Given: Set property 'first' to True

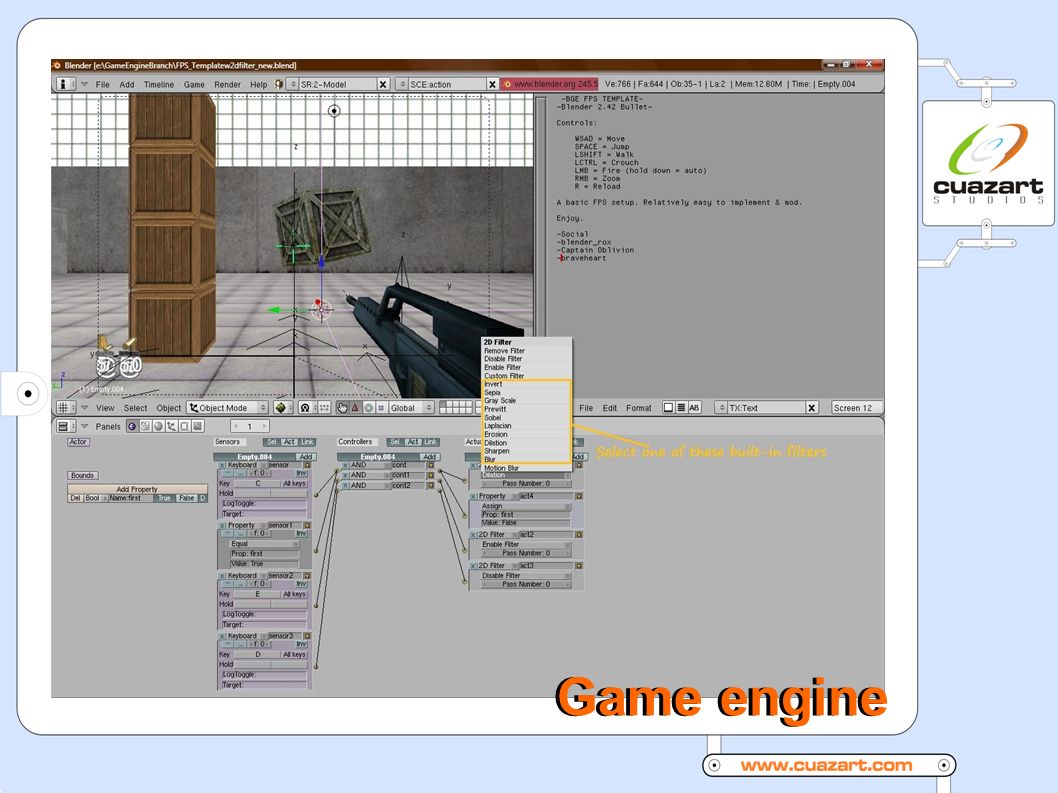Looking at the screenshot, I should click(x=164, y=498).
